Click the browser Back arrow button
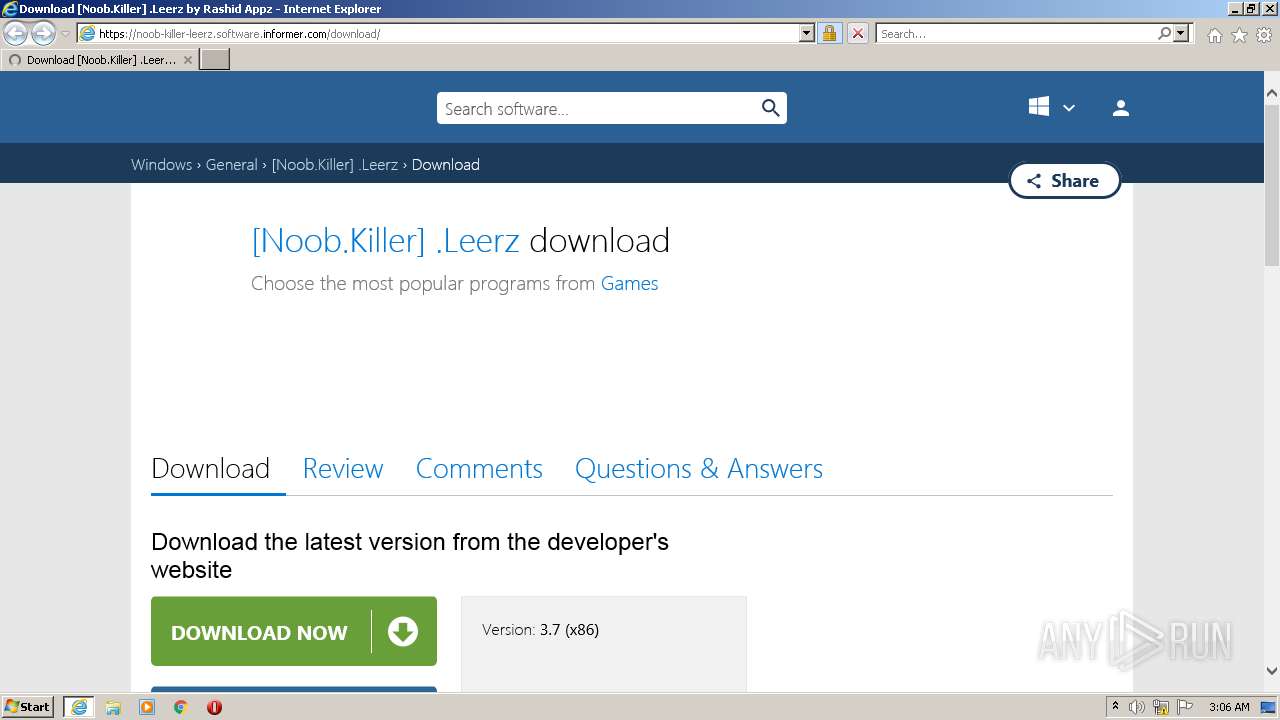Image resolution: width=1280 pixels, height=720 pixels. pos(15,34)
